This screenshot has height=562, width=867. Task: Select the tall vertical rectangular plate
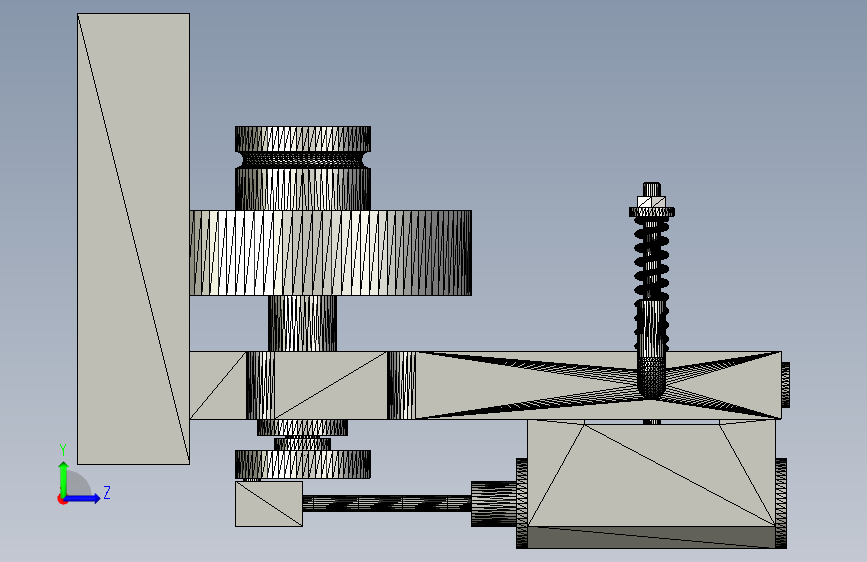tap(133, 239)
